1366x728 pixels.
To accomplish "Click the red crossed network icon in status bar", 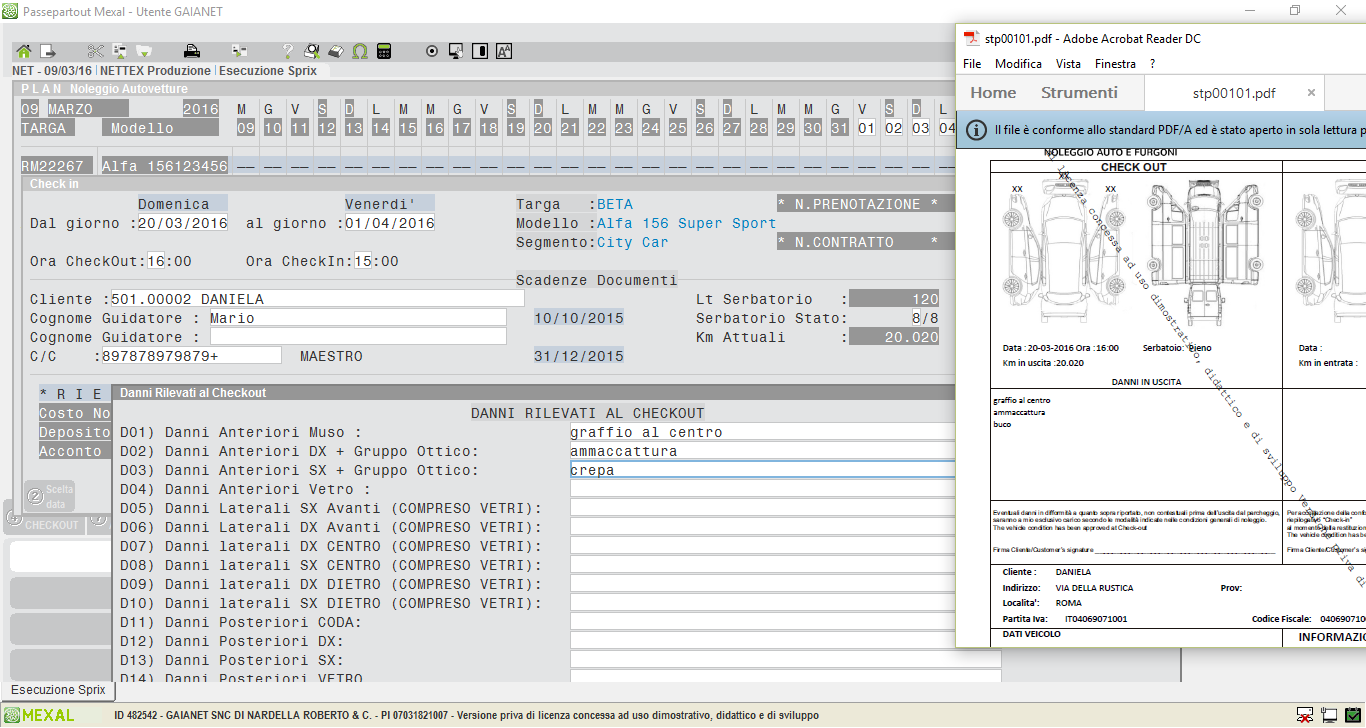I will click(x=1305, y=715).
